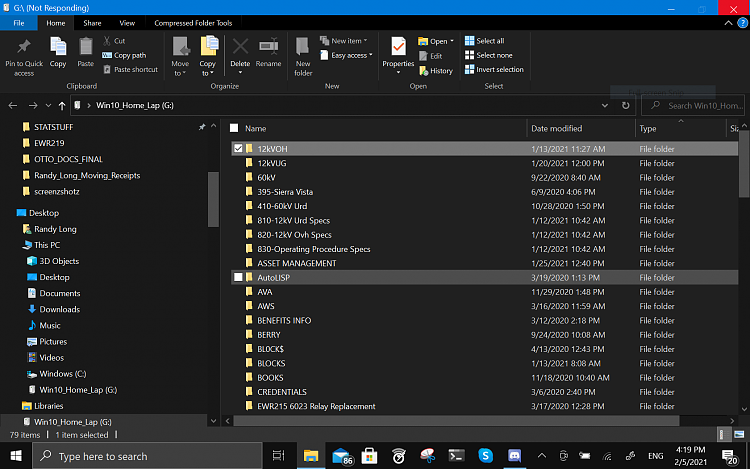Click Select none in the ribbon
Viewport: 750px width, 469px height.
(x=489, y=55)
